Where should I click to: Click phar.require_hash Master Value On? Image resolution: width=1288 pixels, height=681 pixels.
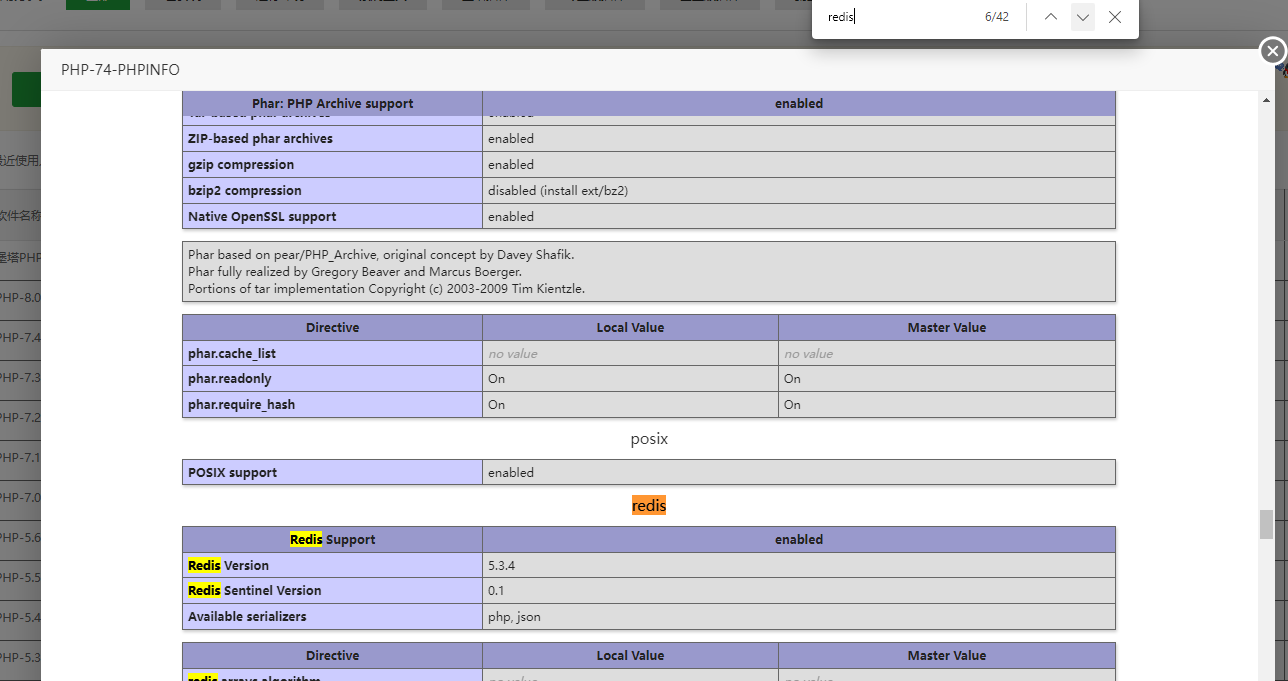point(792,405)
